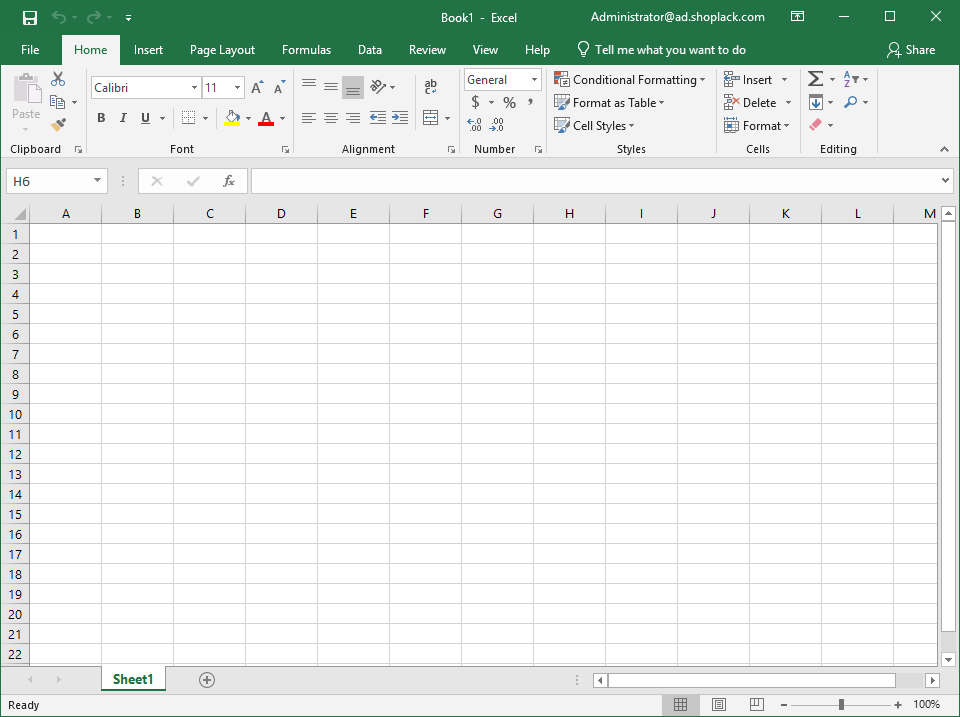Open Find & Select magnifier menu
Screen dimensions: 960x717
[855, 102]
